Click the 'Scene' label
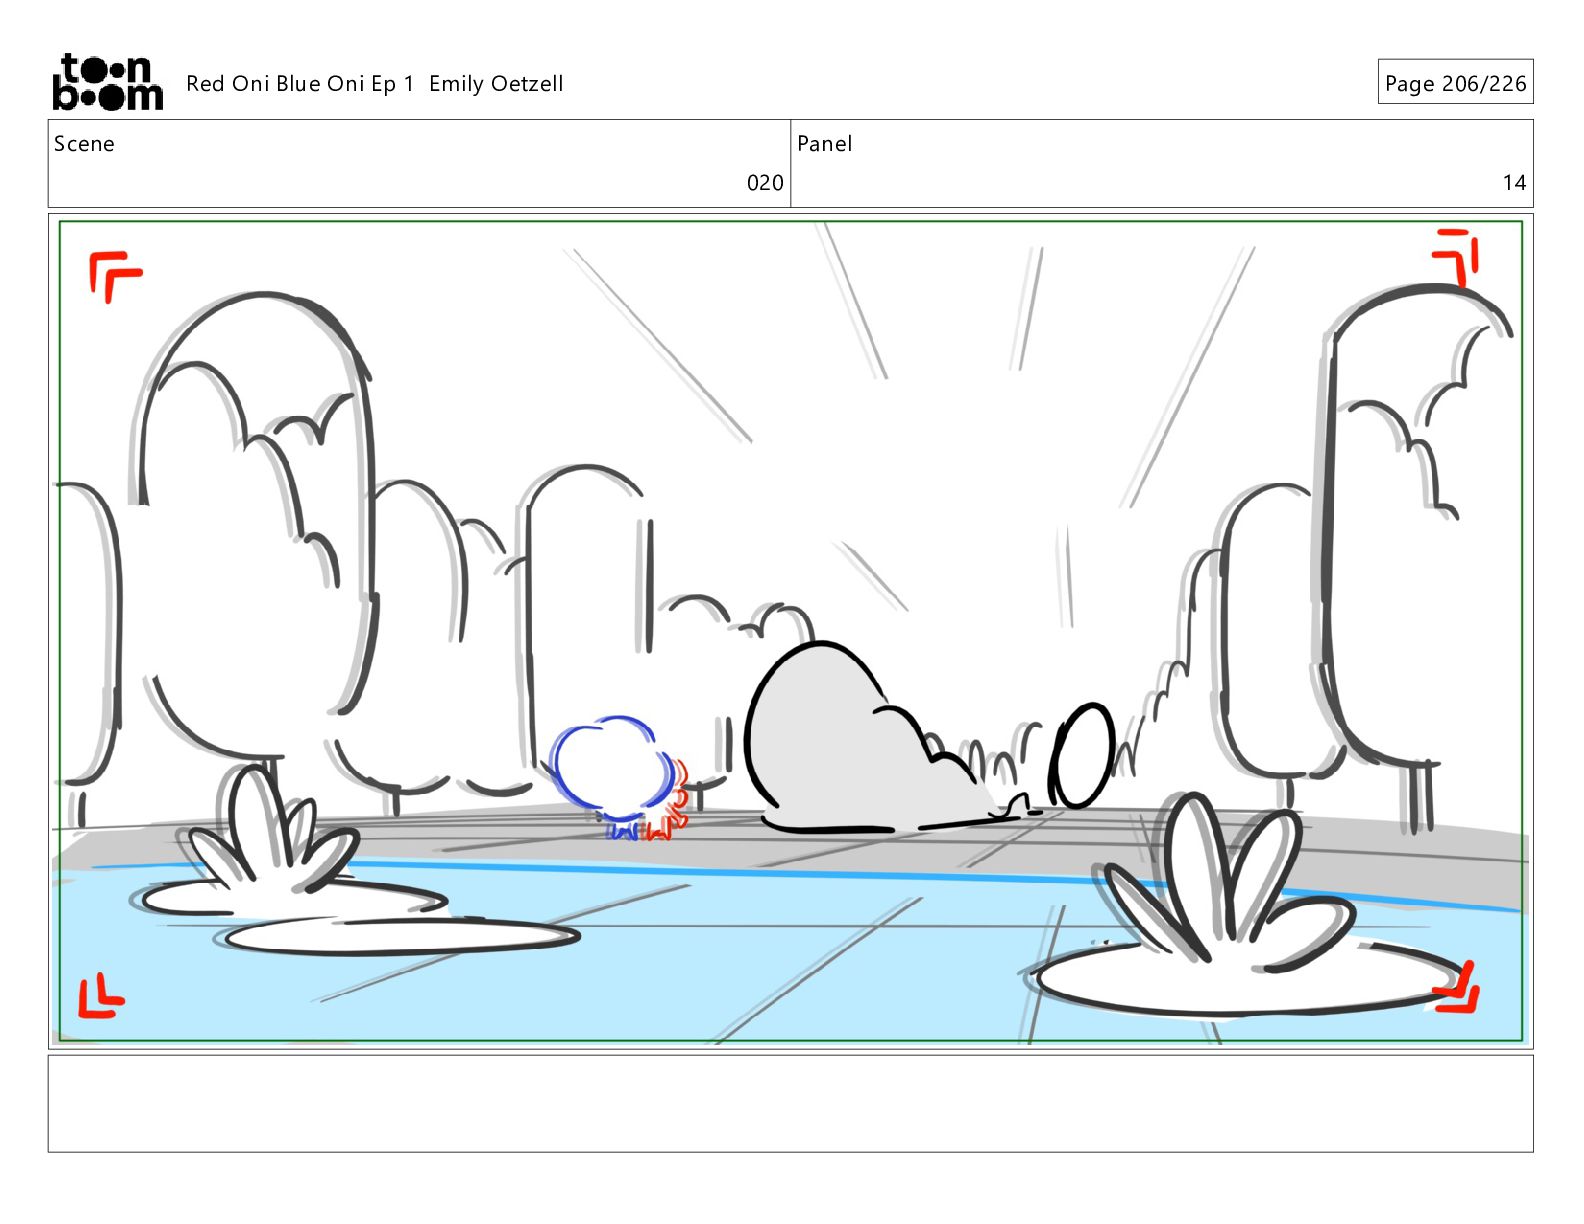 pos(84,144)
